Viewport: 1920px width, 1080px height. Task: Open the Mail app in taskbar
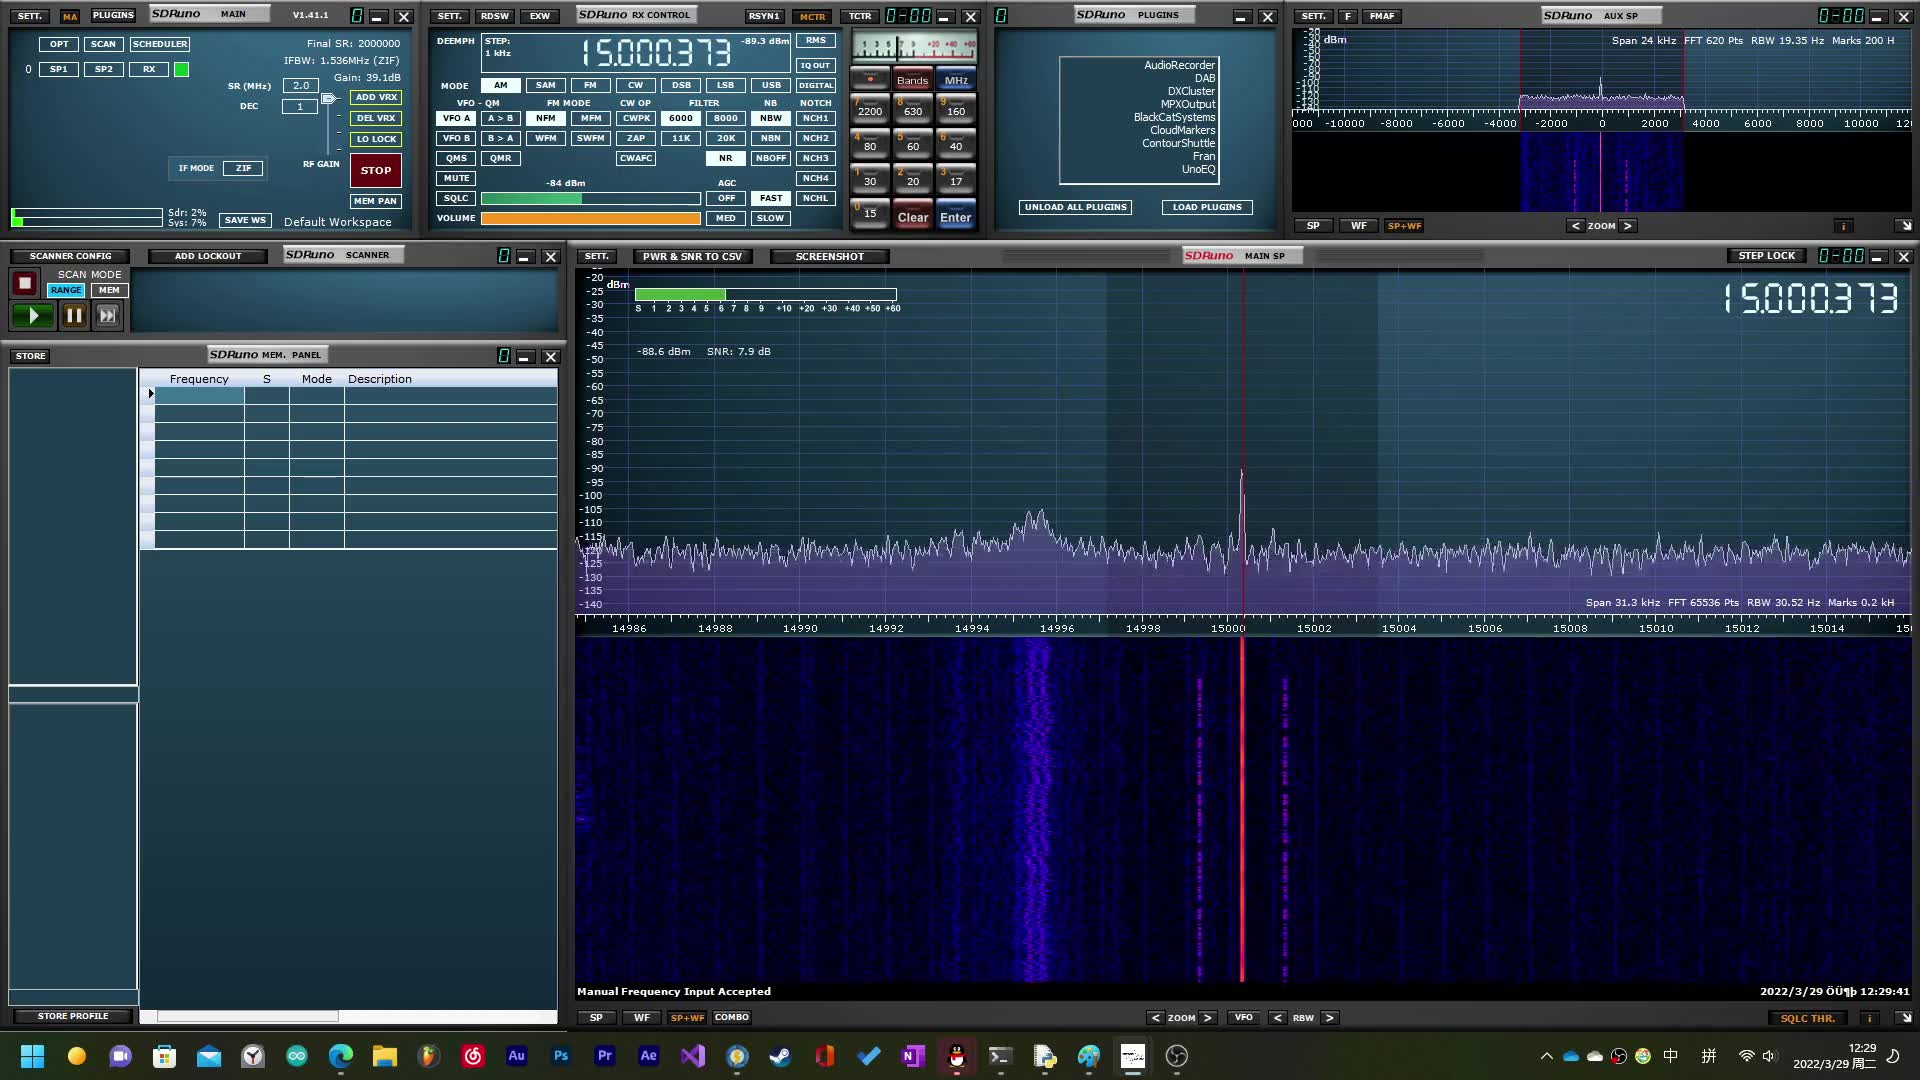209,1056
